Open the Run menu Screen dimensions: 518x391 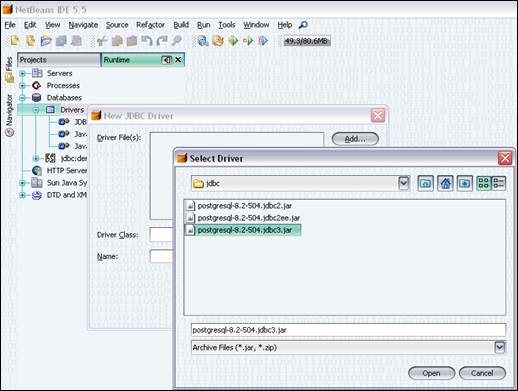click(204, 25)
